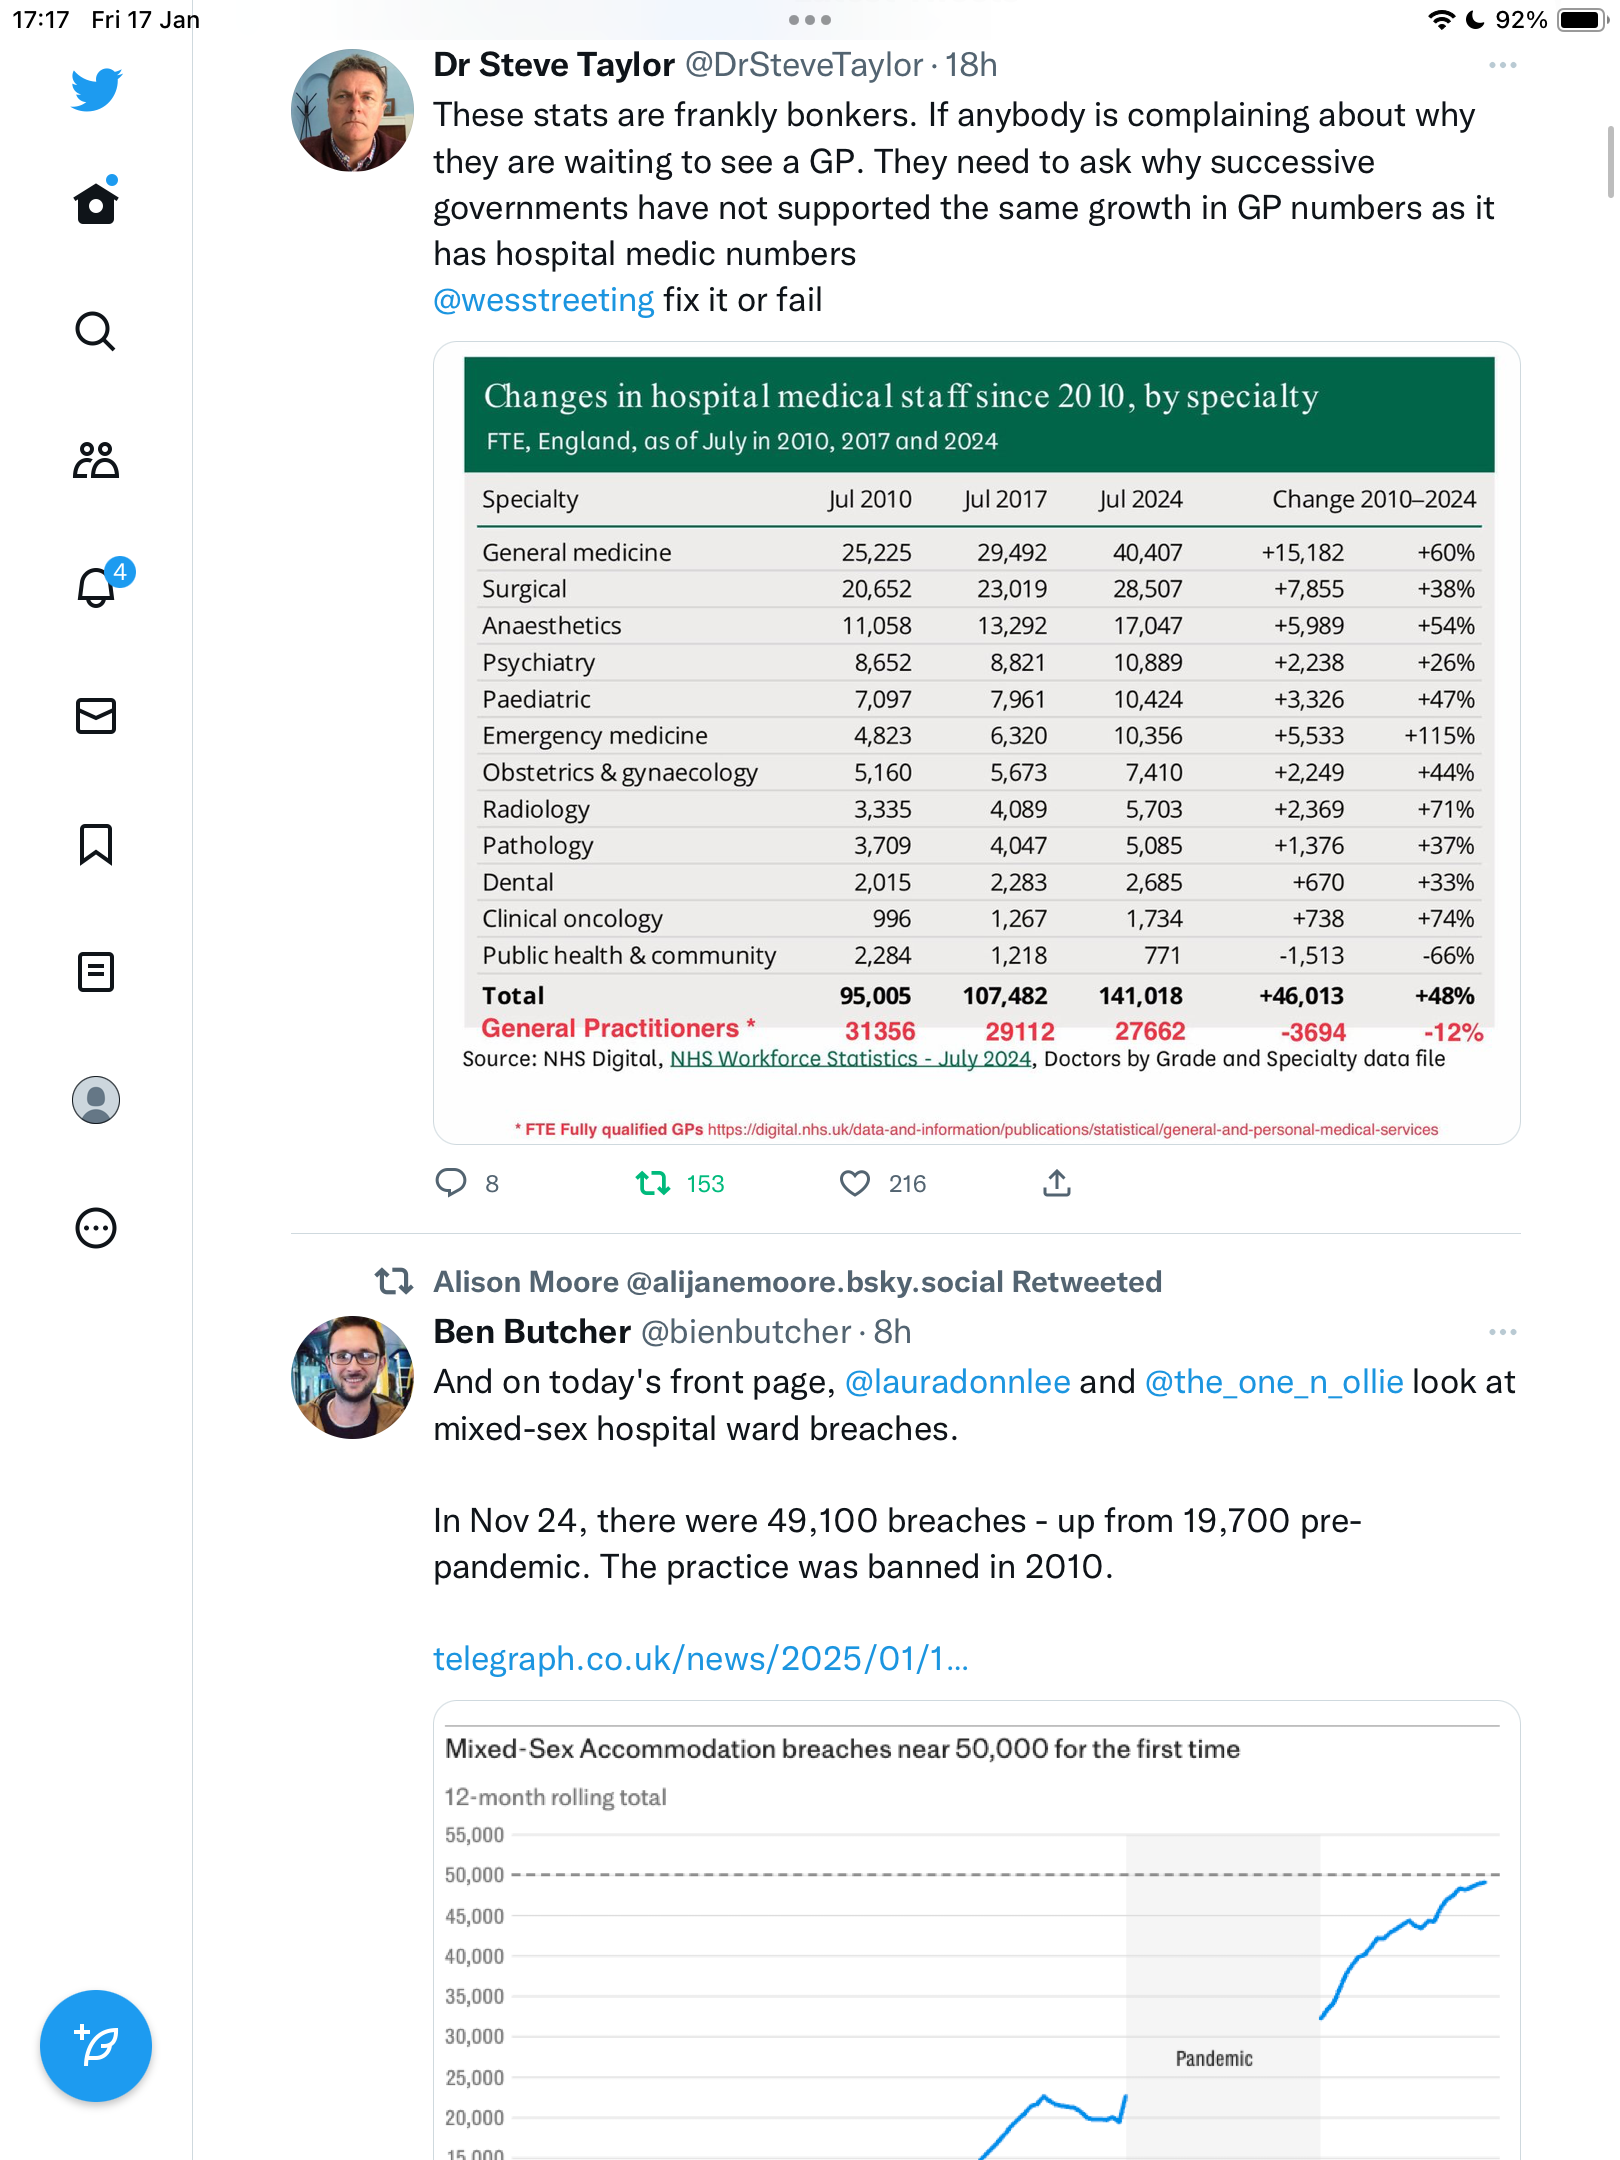This screenshot has width=1620, height=2160.
Task: Open the More circle menu in sidebar
Action: click(x=96, y=1228)
